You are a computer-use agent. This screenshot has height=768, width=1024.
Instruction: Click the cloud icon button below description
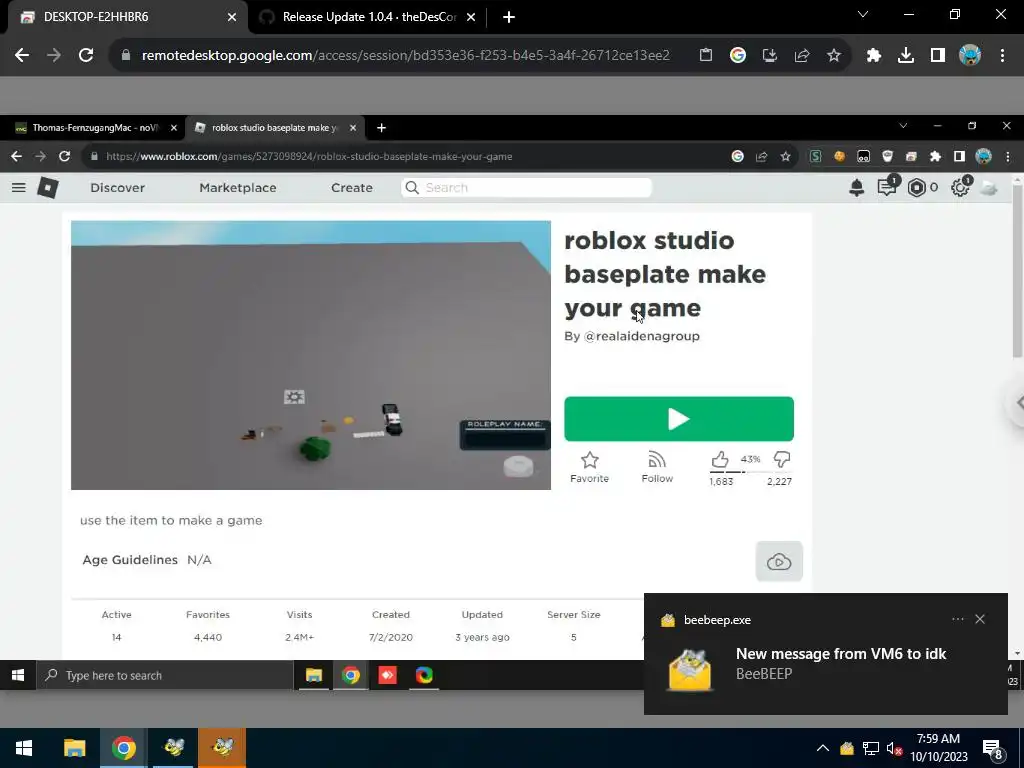pyautogui.click(x=779, y=561)
